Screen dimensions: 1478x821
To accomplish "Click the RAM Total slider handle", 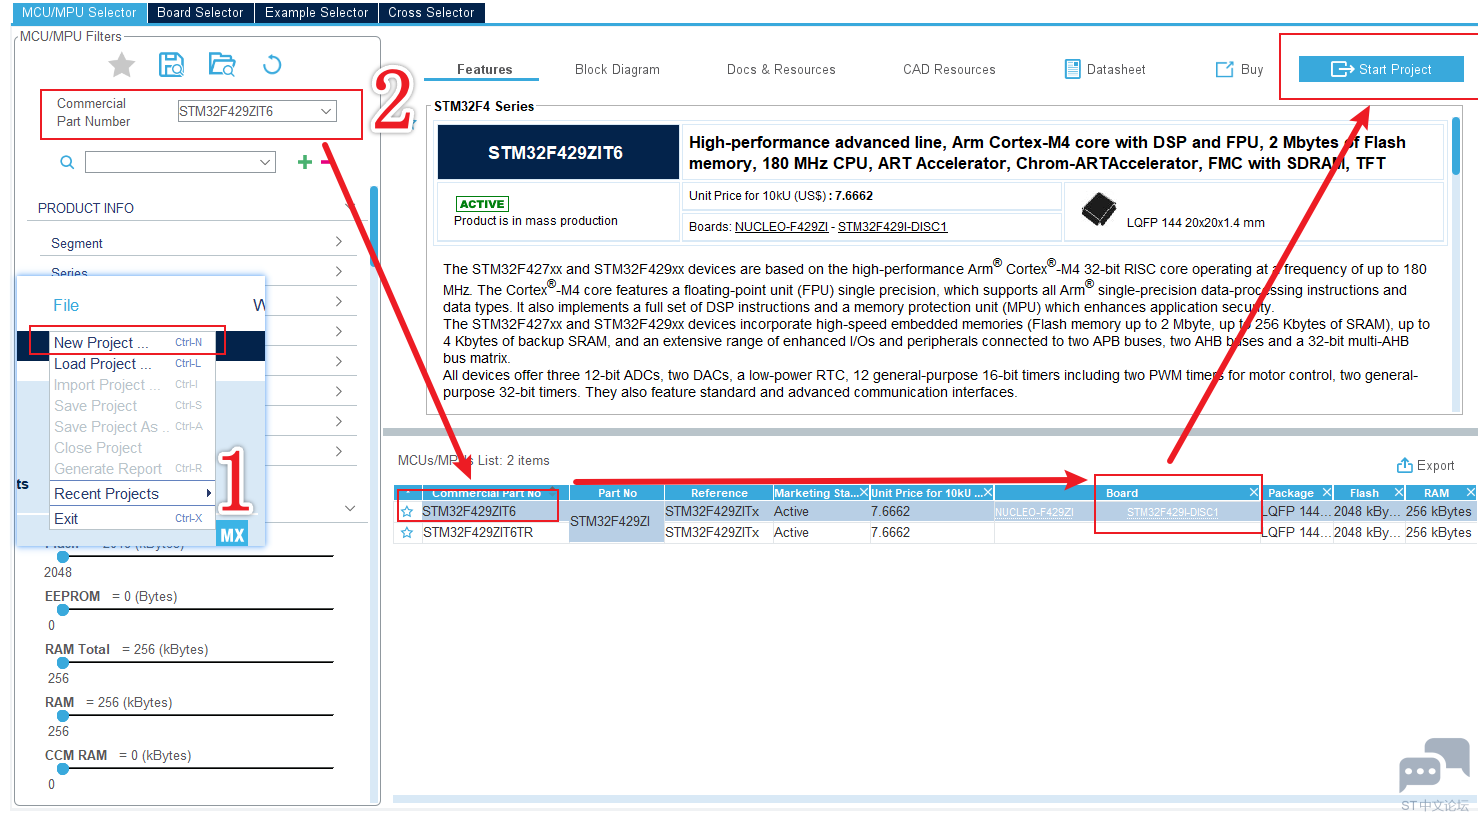I will (x=63, y=662).
